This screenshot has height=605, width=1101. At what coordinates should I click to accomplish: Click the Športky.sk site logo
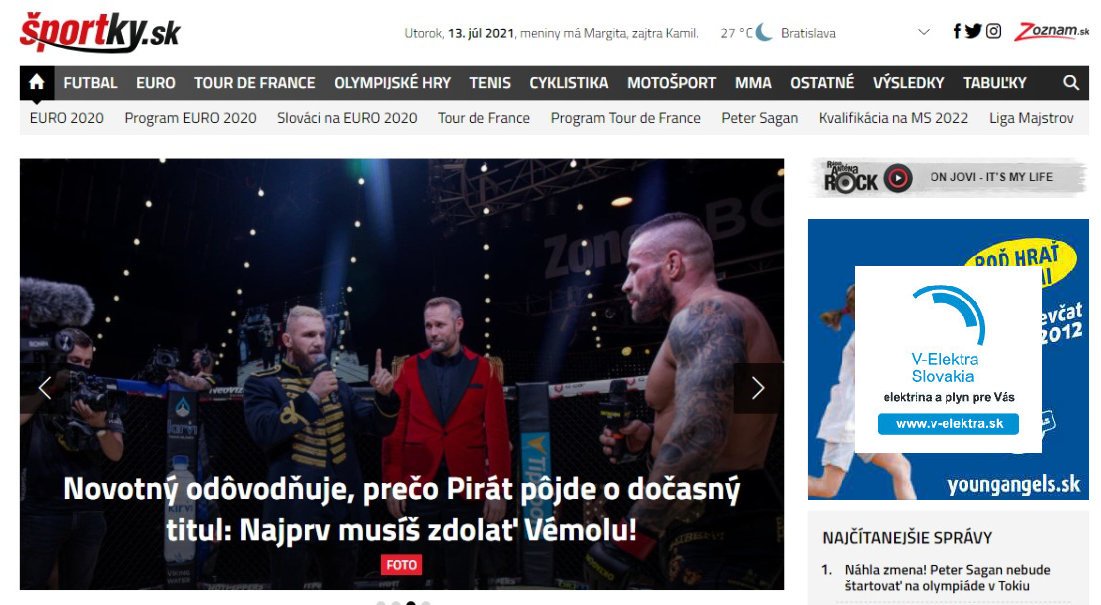[x=100, y=32]
